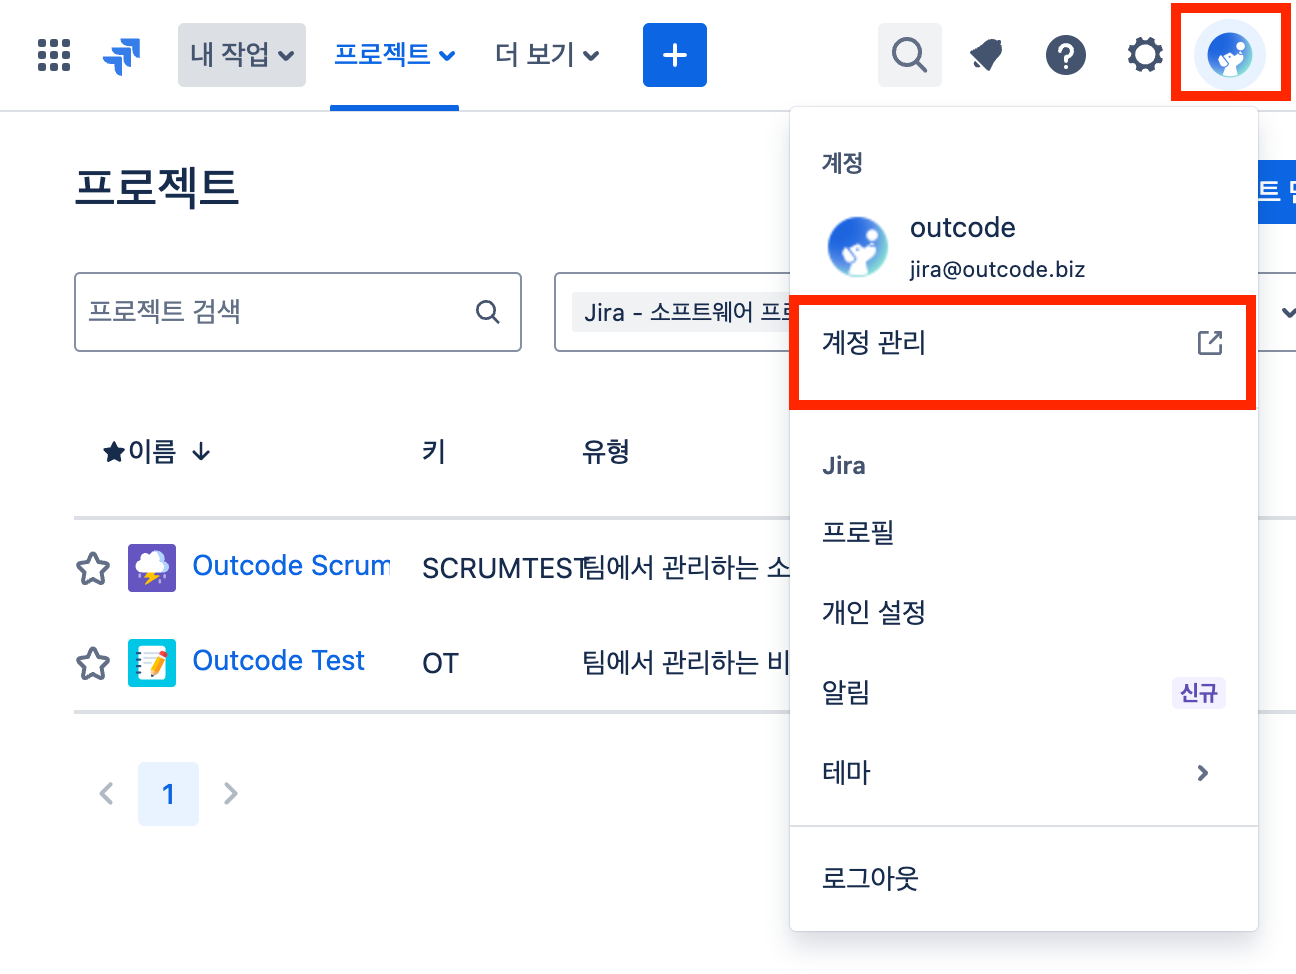Open the search magnifier in top bar
The image size is (1296, 974).
point(909,55)
